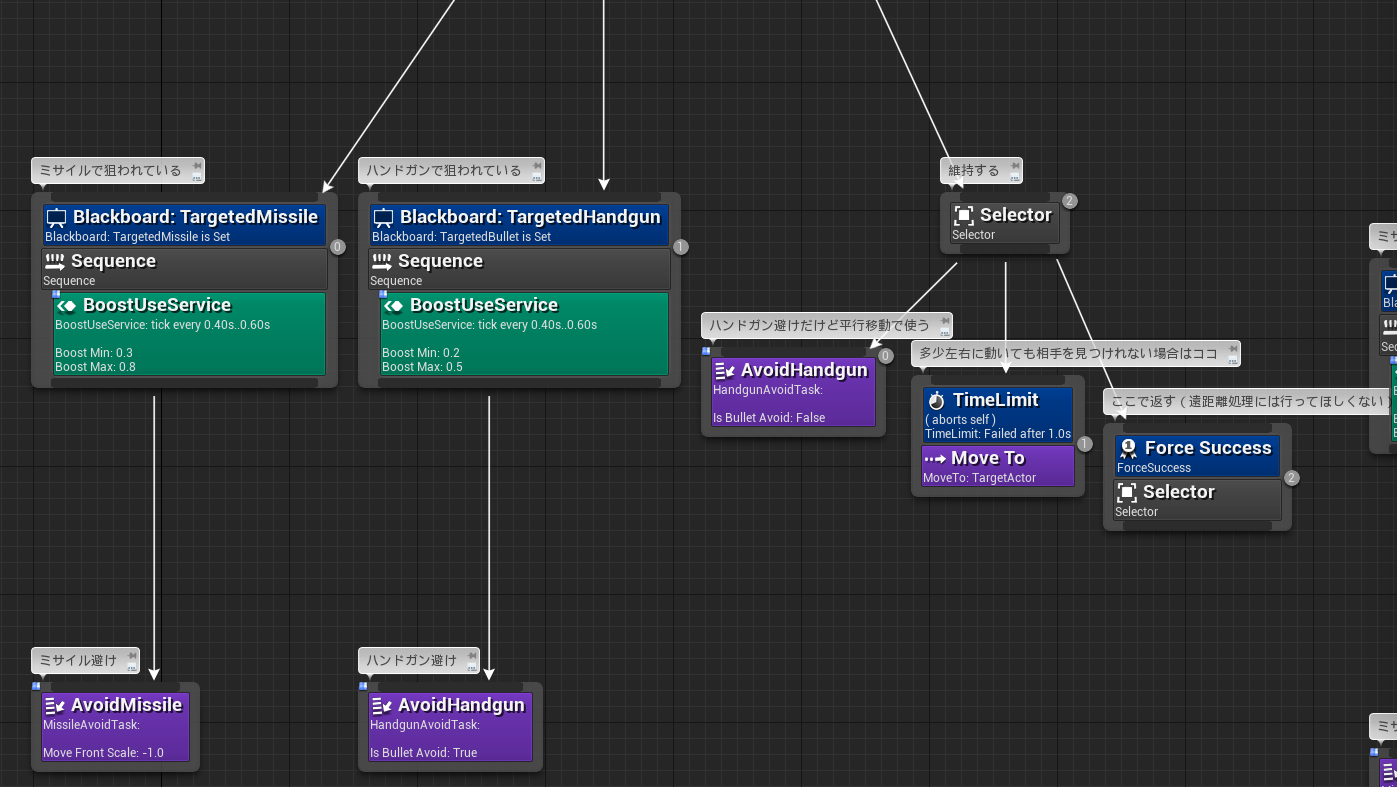Click the service icon on BoostUseService with Boost Min 0.3
Image resolution: width=1397 pixels, height=787 pixels.
[x=67, y=305]
